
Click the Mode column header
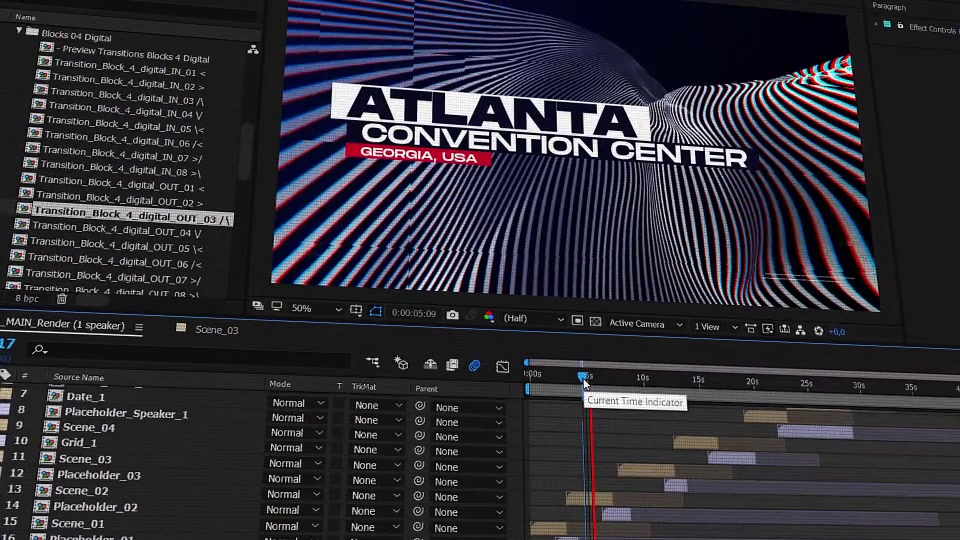click(280, 384)
